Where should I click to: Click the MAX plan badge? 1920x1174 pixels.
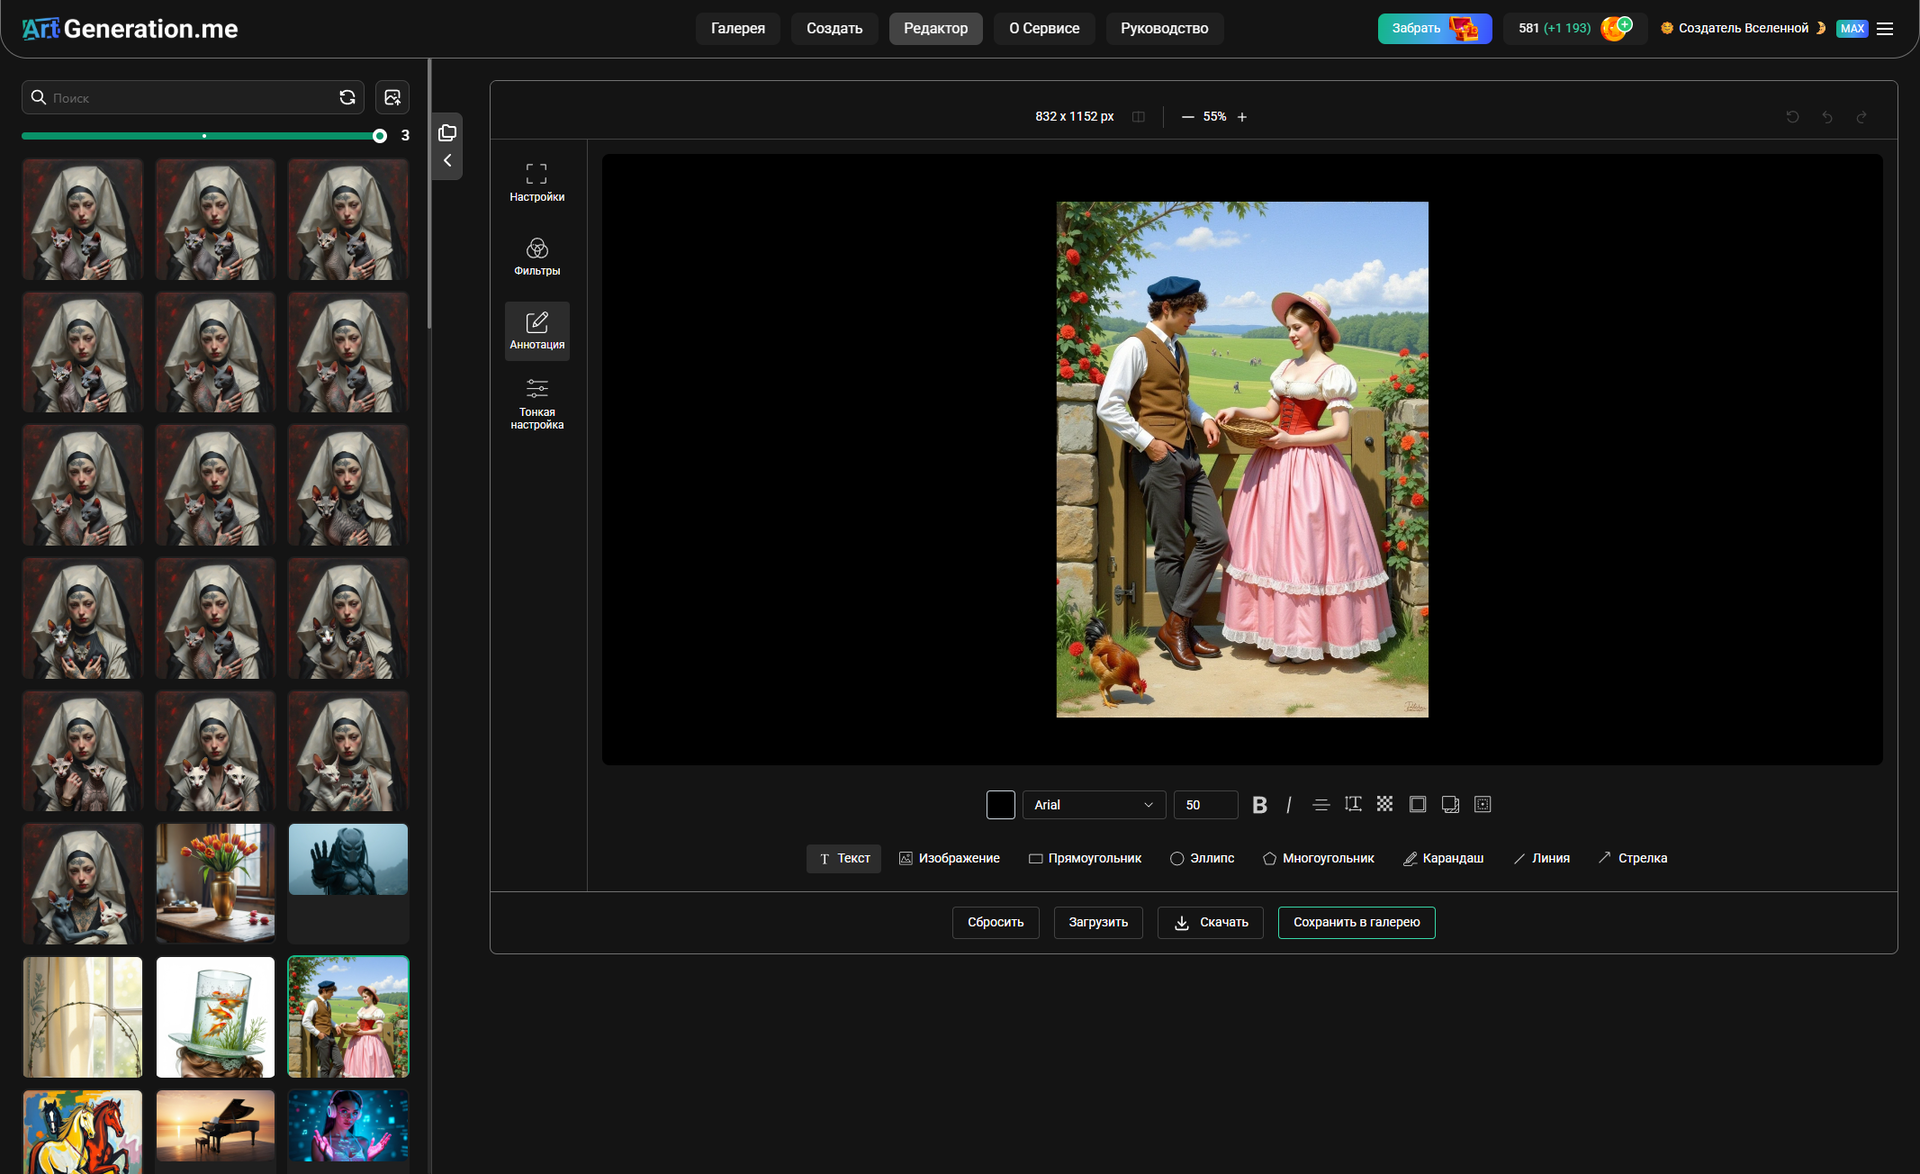(x=1852, y=29)
